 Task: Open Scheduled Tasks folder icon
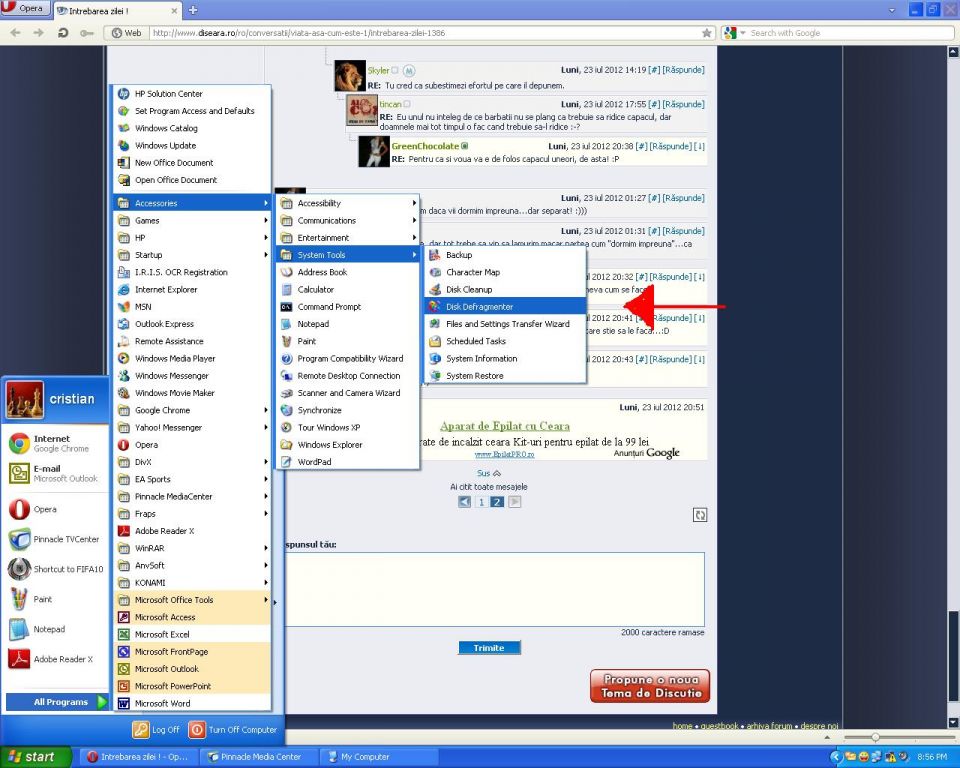(x=435, y=341)
